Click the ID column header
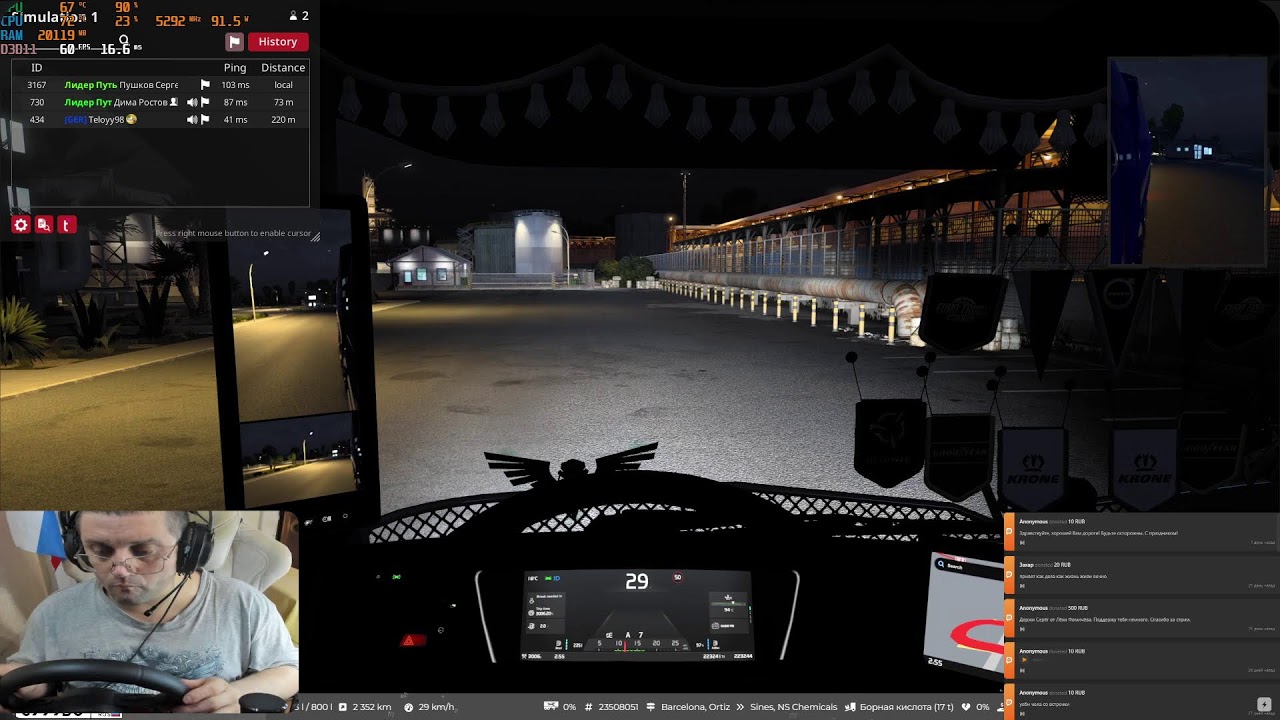The width and height of the screenshot is (1280, 720). (37, 68)
